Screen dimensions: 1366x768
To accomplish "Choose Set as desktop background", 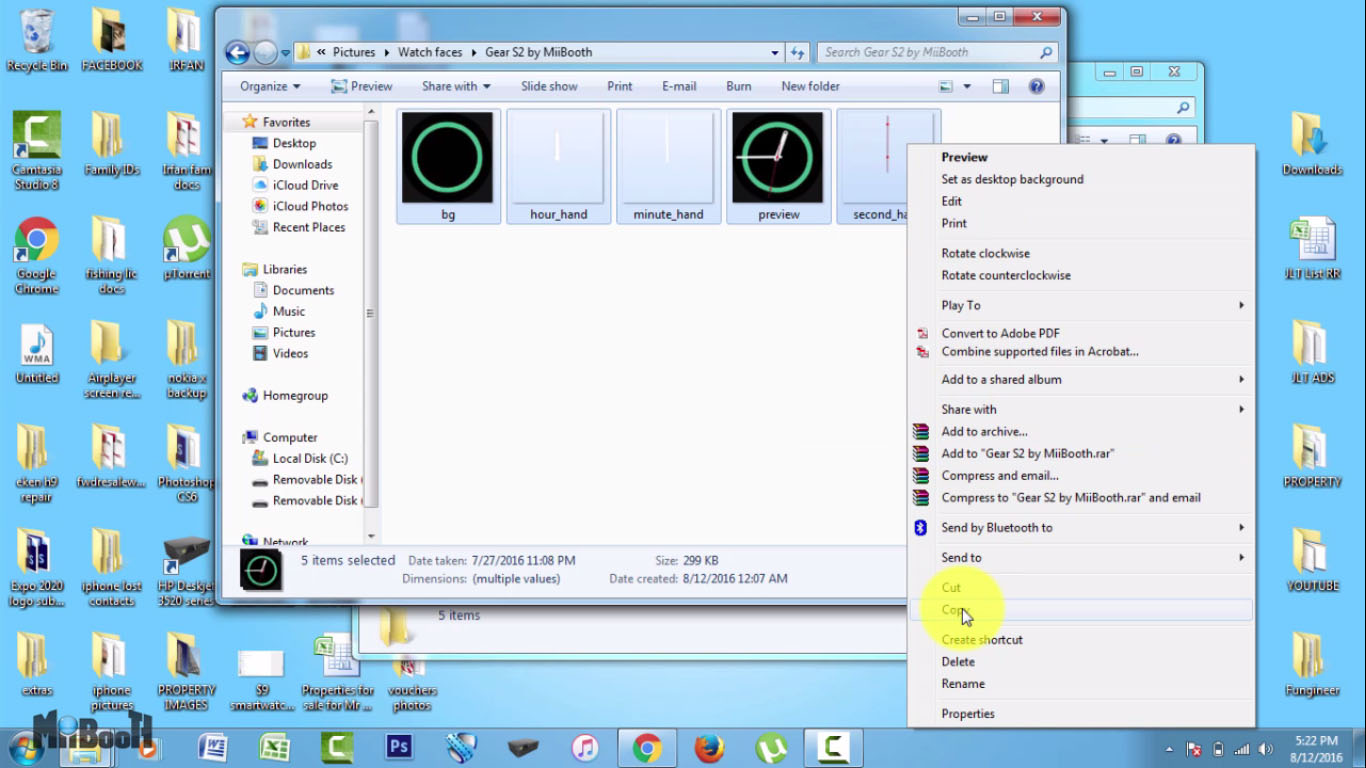I will click(1012, 179).
